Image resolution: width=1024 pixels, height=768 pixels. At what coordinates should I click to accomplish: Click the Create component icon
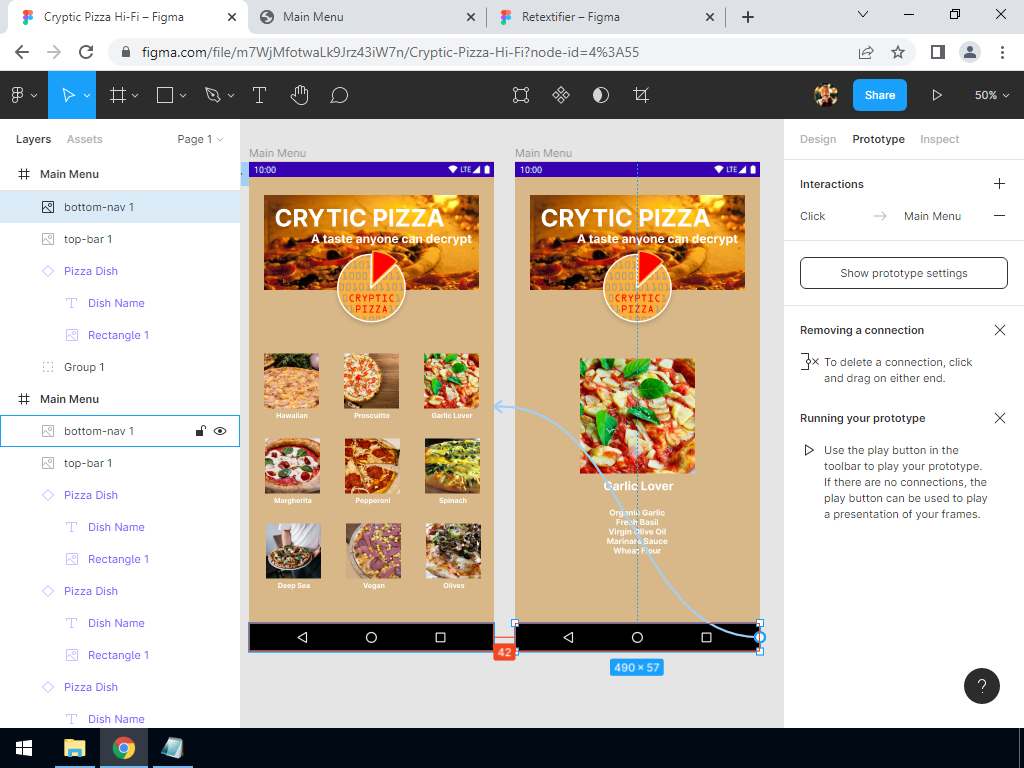pos(561,95)
